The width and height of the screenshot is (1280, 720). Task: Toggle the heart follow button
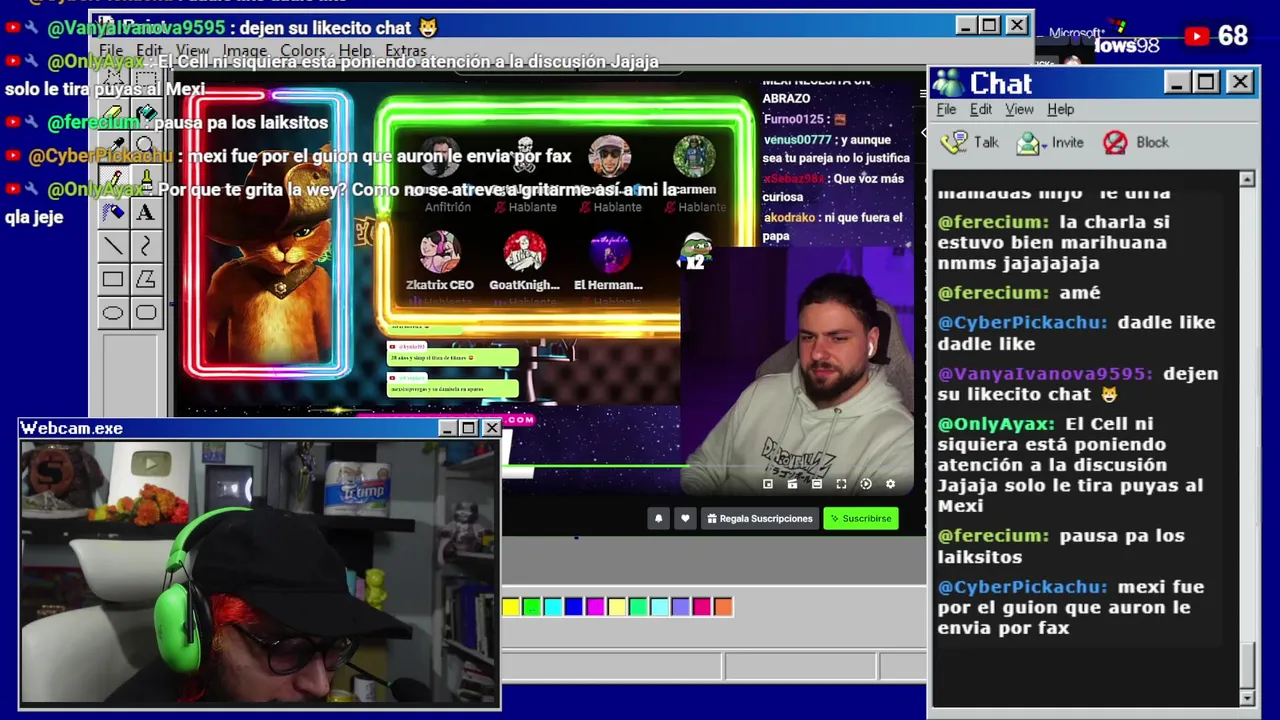[685, 518]
